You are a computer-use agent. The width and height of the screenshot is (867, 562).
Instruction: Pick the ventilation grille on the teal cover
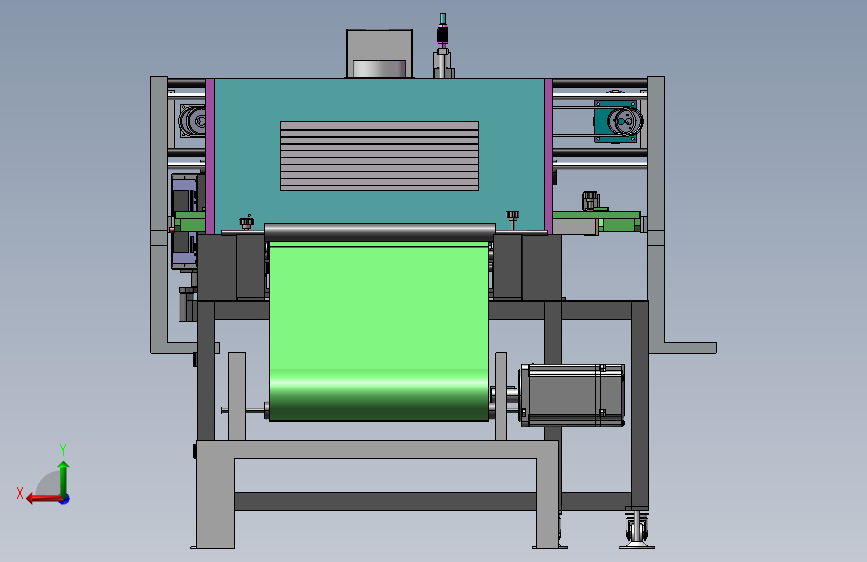pyautogui.click(x=379, y=156)
